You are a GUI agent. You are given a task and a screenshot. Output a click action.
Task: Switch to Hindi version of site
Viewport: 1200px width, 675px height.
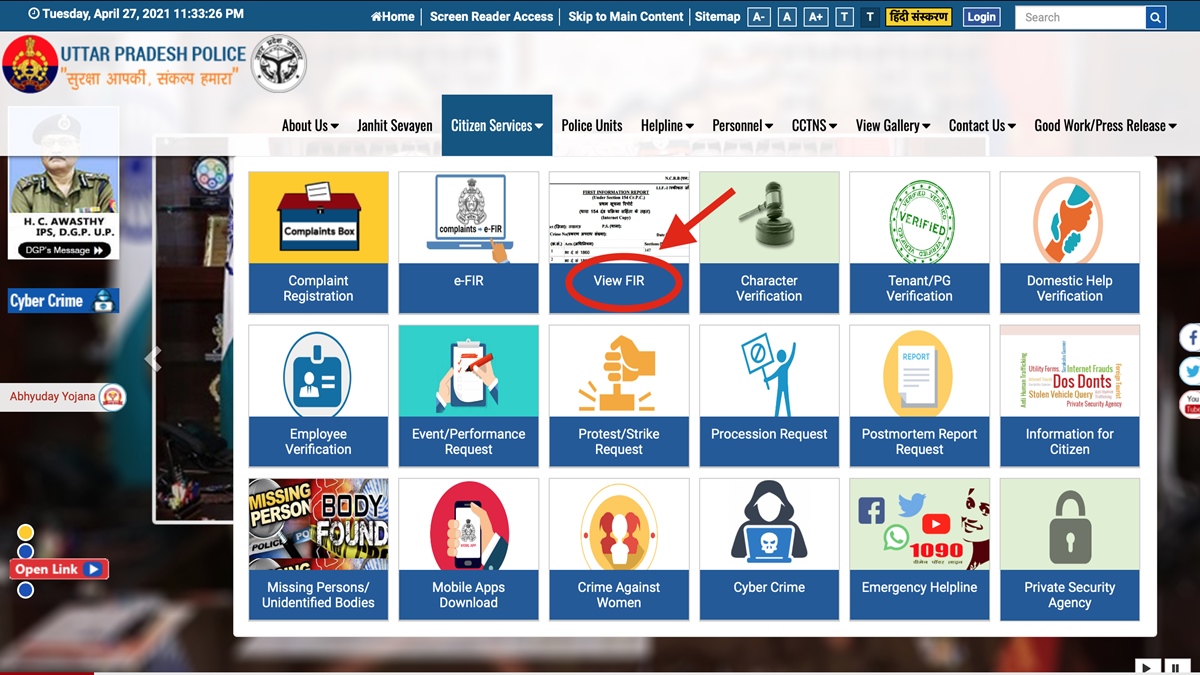[919, 17]
